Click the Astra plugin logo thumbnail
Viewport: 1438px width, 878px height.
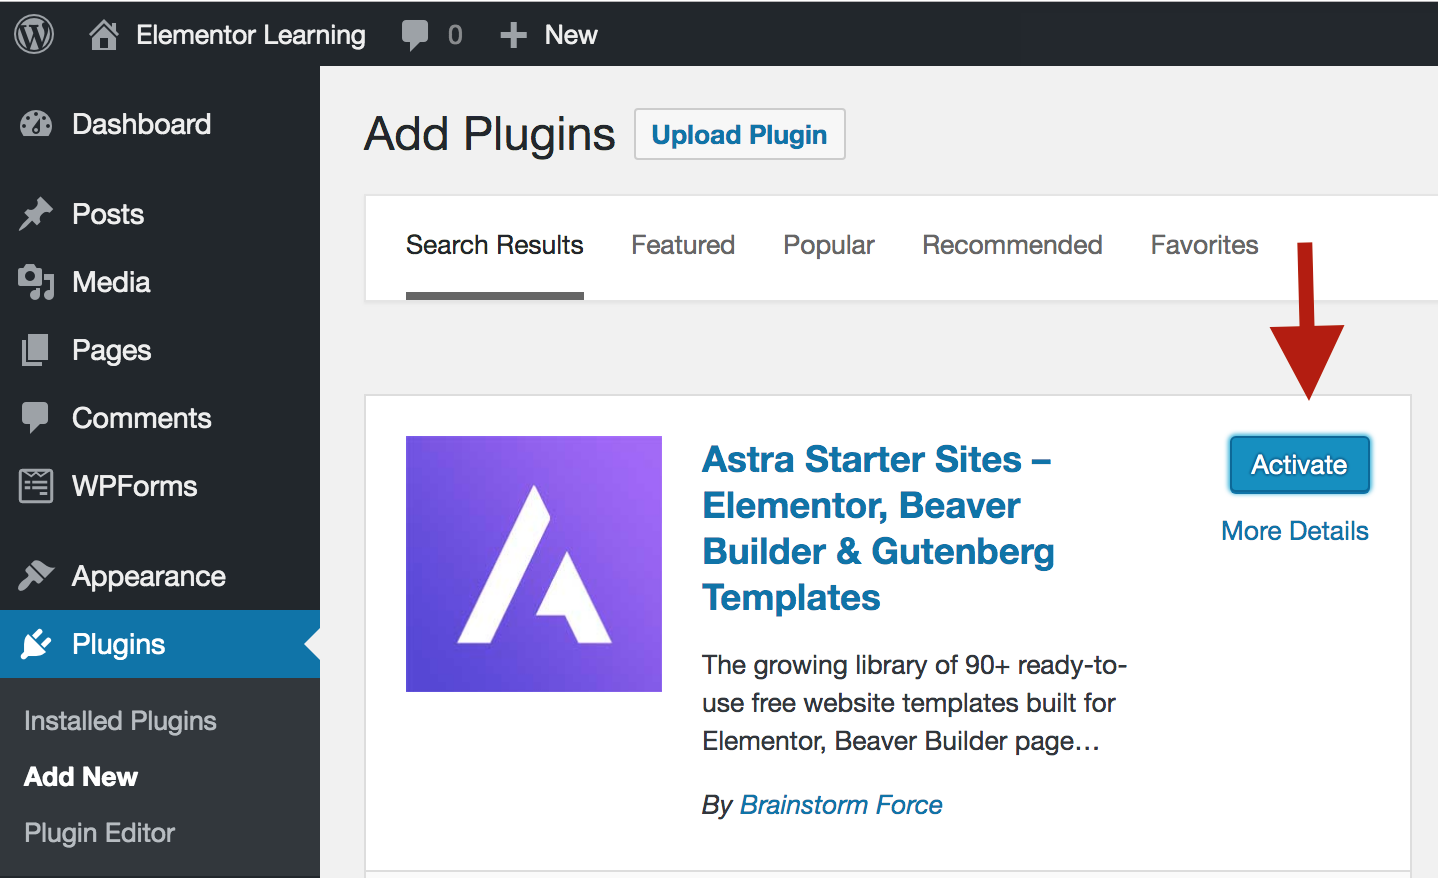coord(534,564)
